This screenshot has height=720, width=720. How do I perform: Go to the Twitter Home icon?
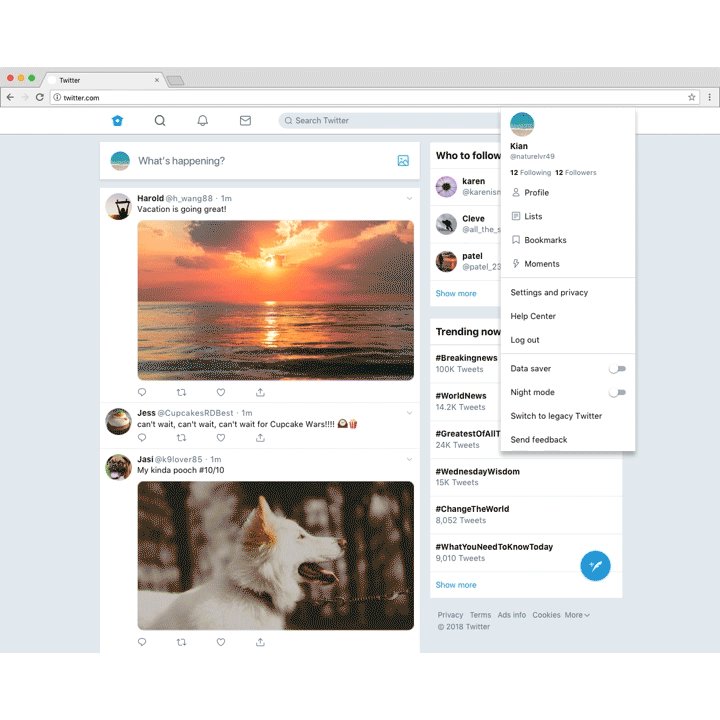point(118,121)
